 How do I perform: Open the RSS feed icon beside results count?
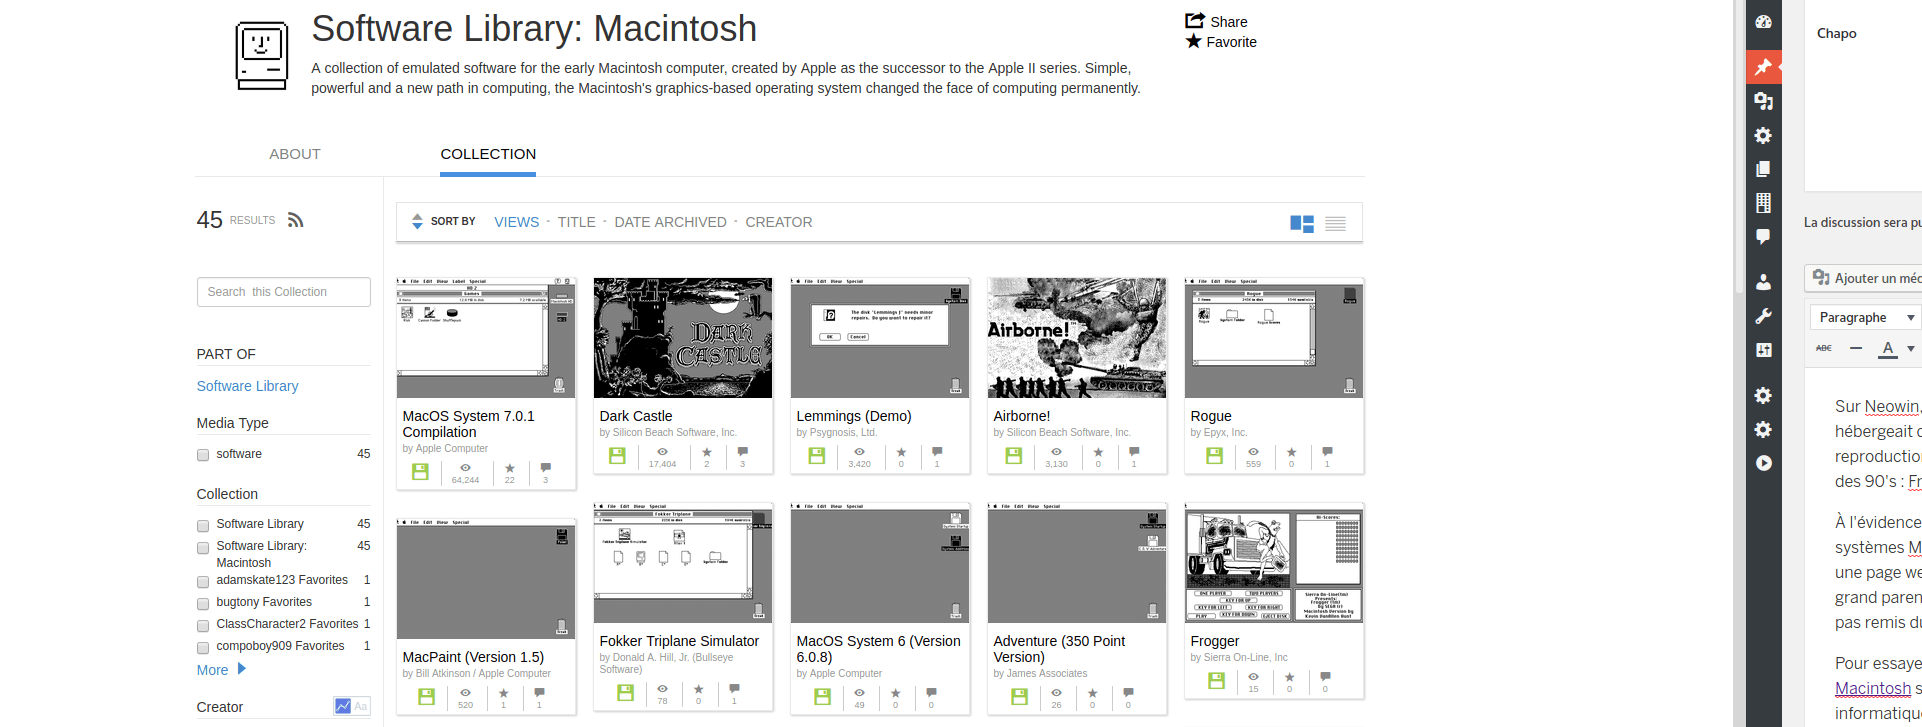point(295,220)
